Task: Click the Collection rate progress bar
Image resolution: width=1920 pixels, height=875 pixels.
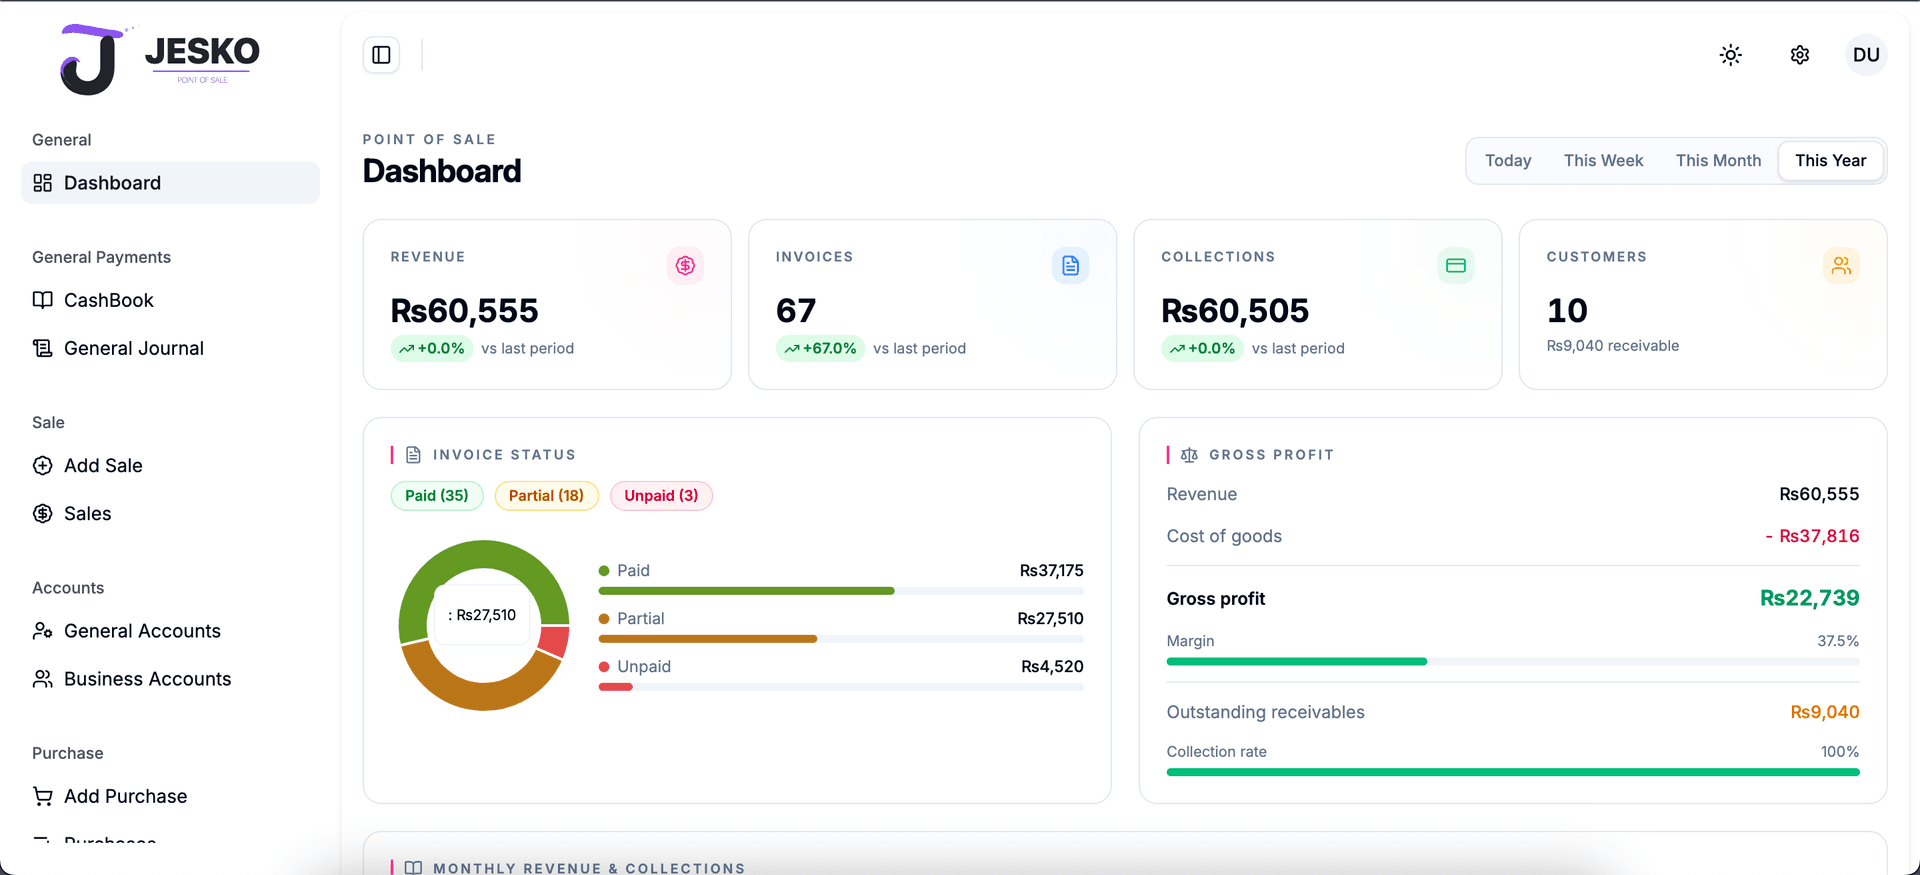Action: click(1513, 772)
